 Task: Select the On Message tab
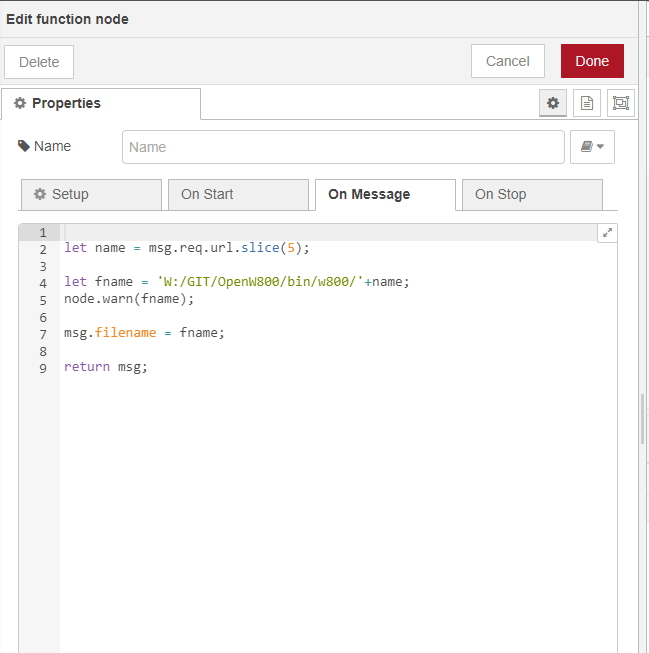click(384, 194)
